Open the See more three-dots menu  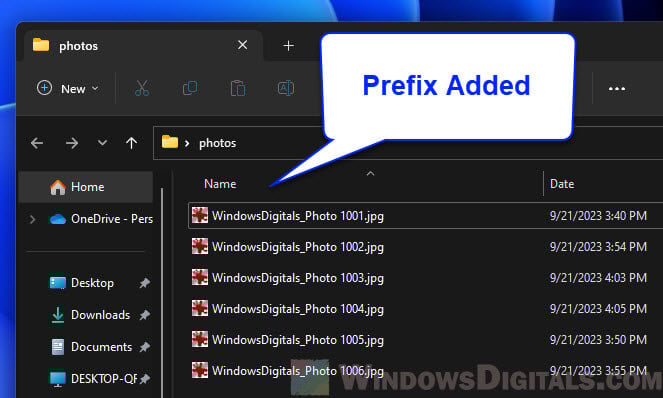click(x=616, y=89)
